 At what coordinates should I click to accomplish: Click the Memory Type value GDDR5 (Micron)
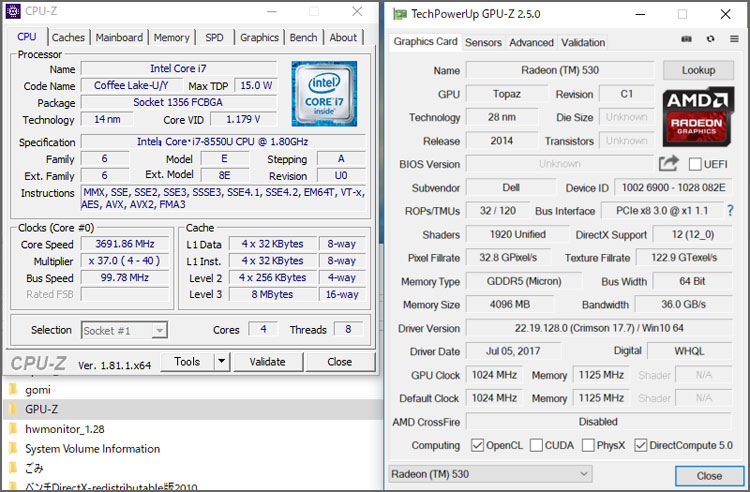(524, 281)
